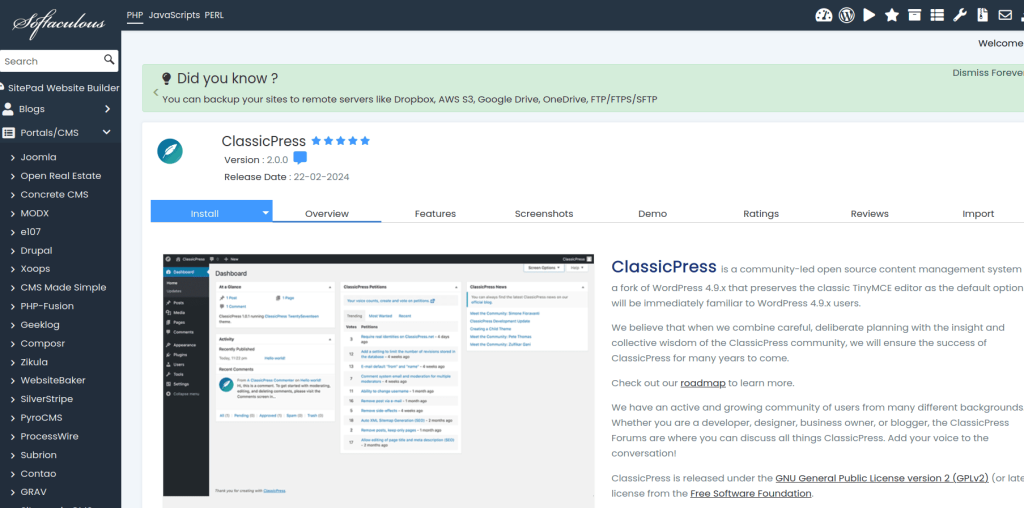Select Composr in sidebar
This screenshot has height=508, width=1024.
(x=42, y=343)
